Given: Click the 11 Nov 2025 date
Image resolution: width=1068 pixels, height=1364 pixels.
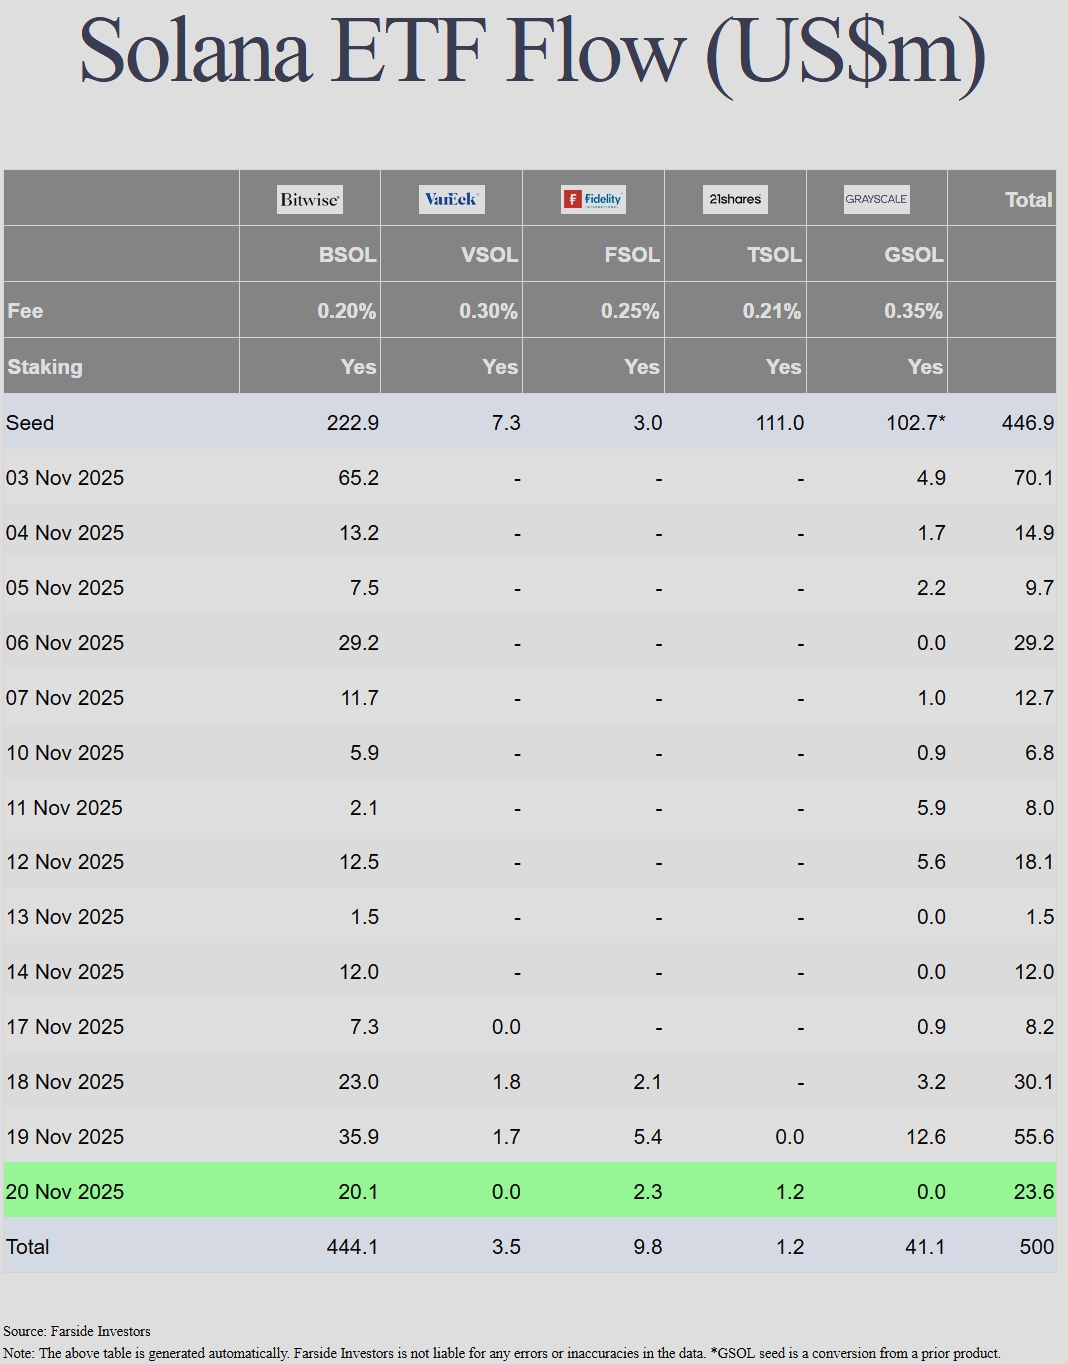Looking at the screenshot, I should (64, 808).
